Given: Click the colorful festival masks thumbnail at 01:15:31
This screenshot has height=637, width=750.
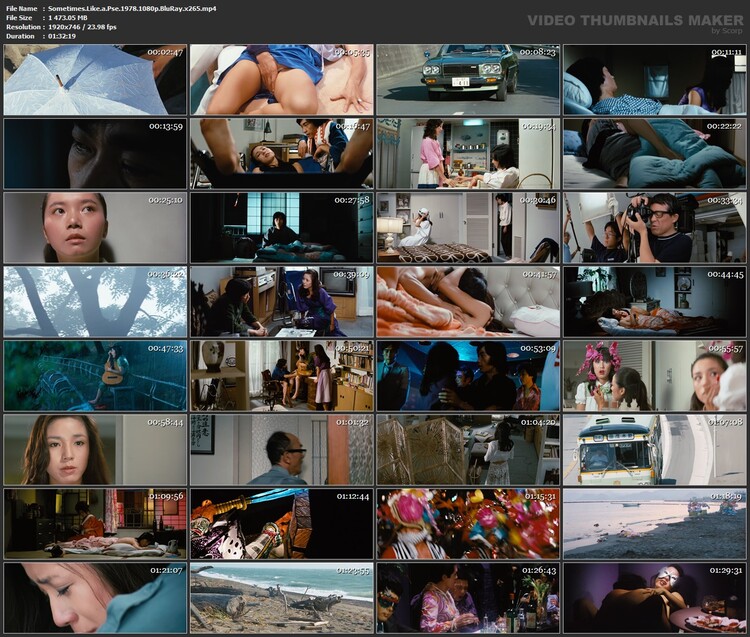Looking at the screenshot, I should [x=468, y=523].
